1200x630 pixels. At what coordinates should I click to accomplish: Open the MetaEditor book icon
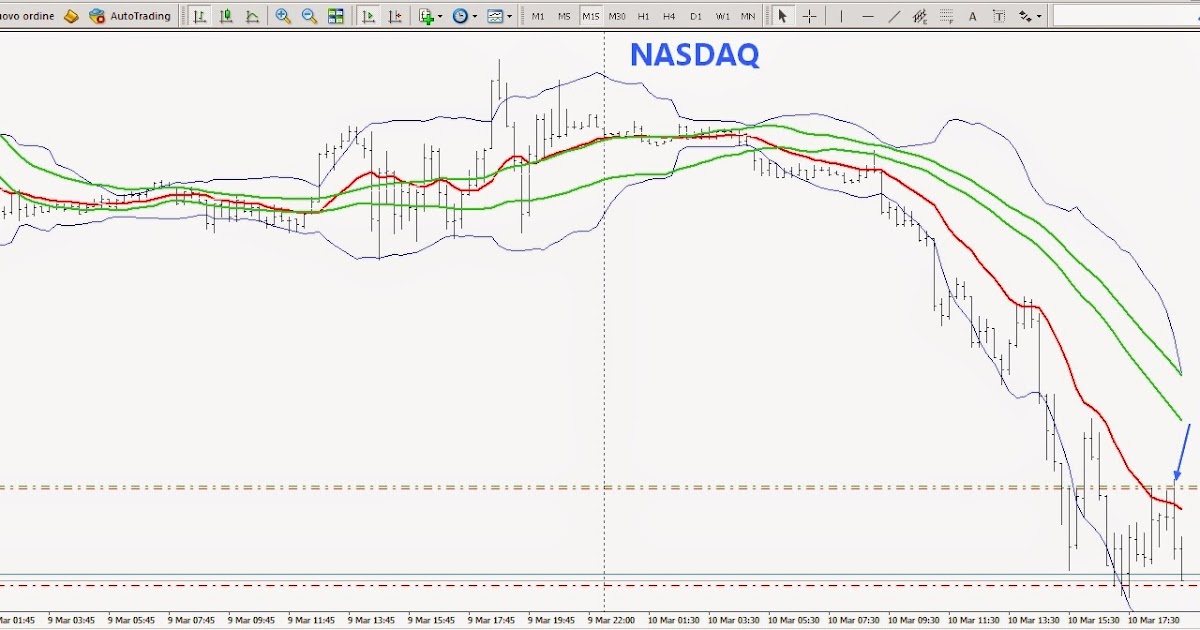click(71, 16)
